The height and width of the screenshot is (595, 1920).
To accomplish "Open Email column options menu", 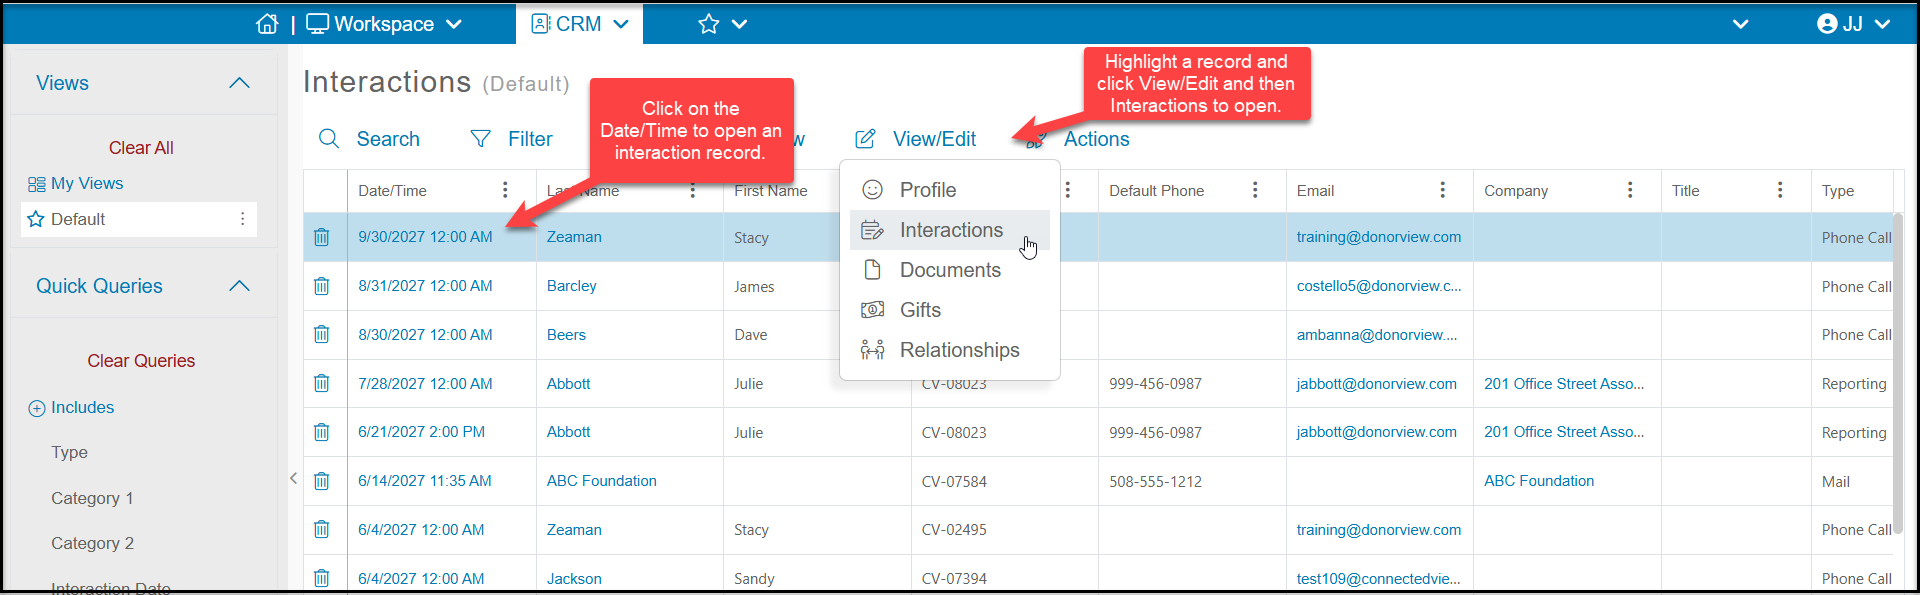I will 1442,190.
